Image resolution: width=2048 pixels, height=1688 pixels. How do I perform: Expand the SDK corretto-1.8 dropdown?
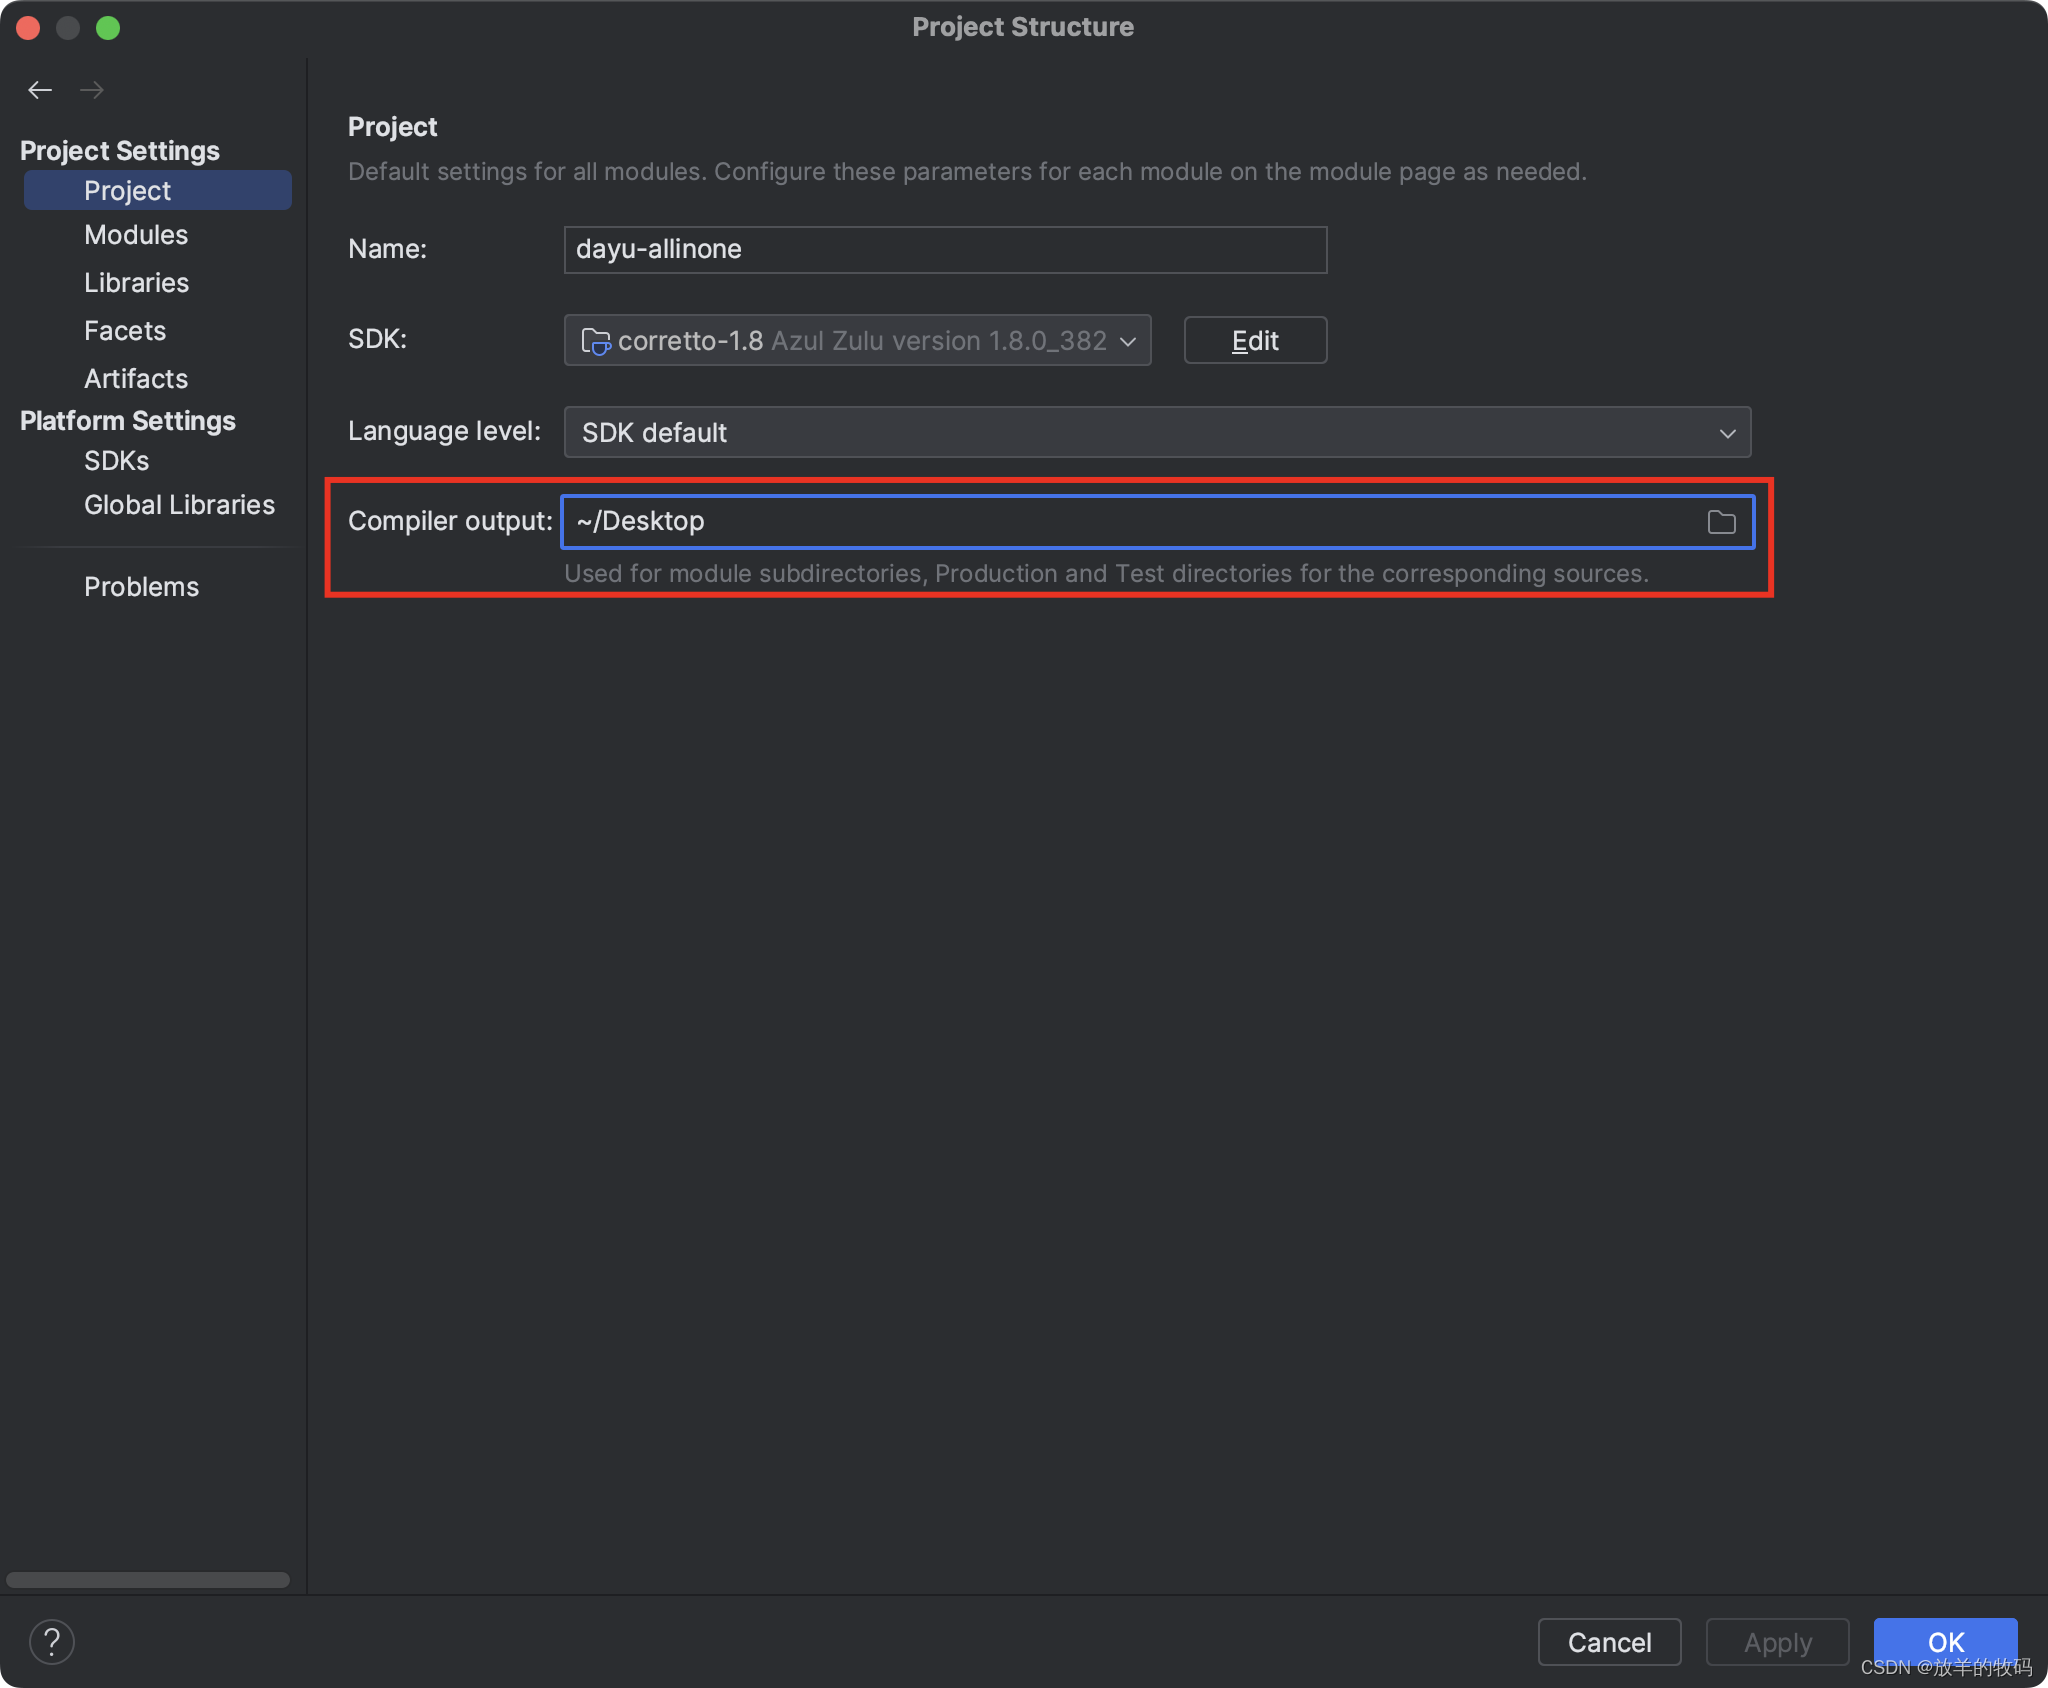point(1127,342)
